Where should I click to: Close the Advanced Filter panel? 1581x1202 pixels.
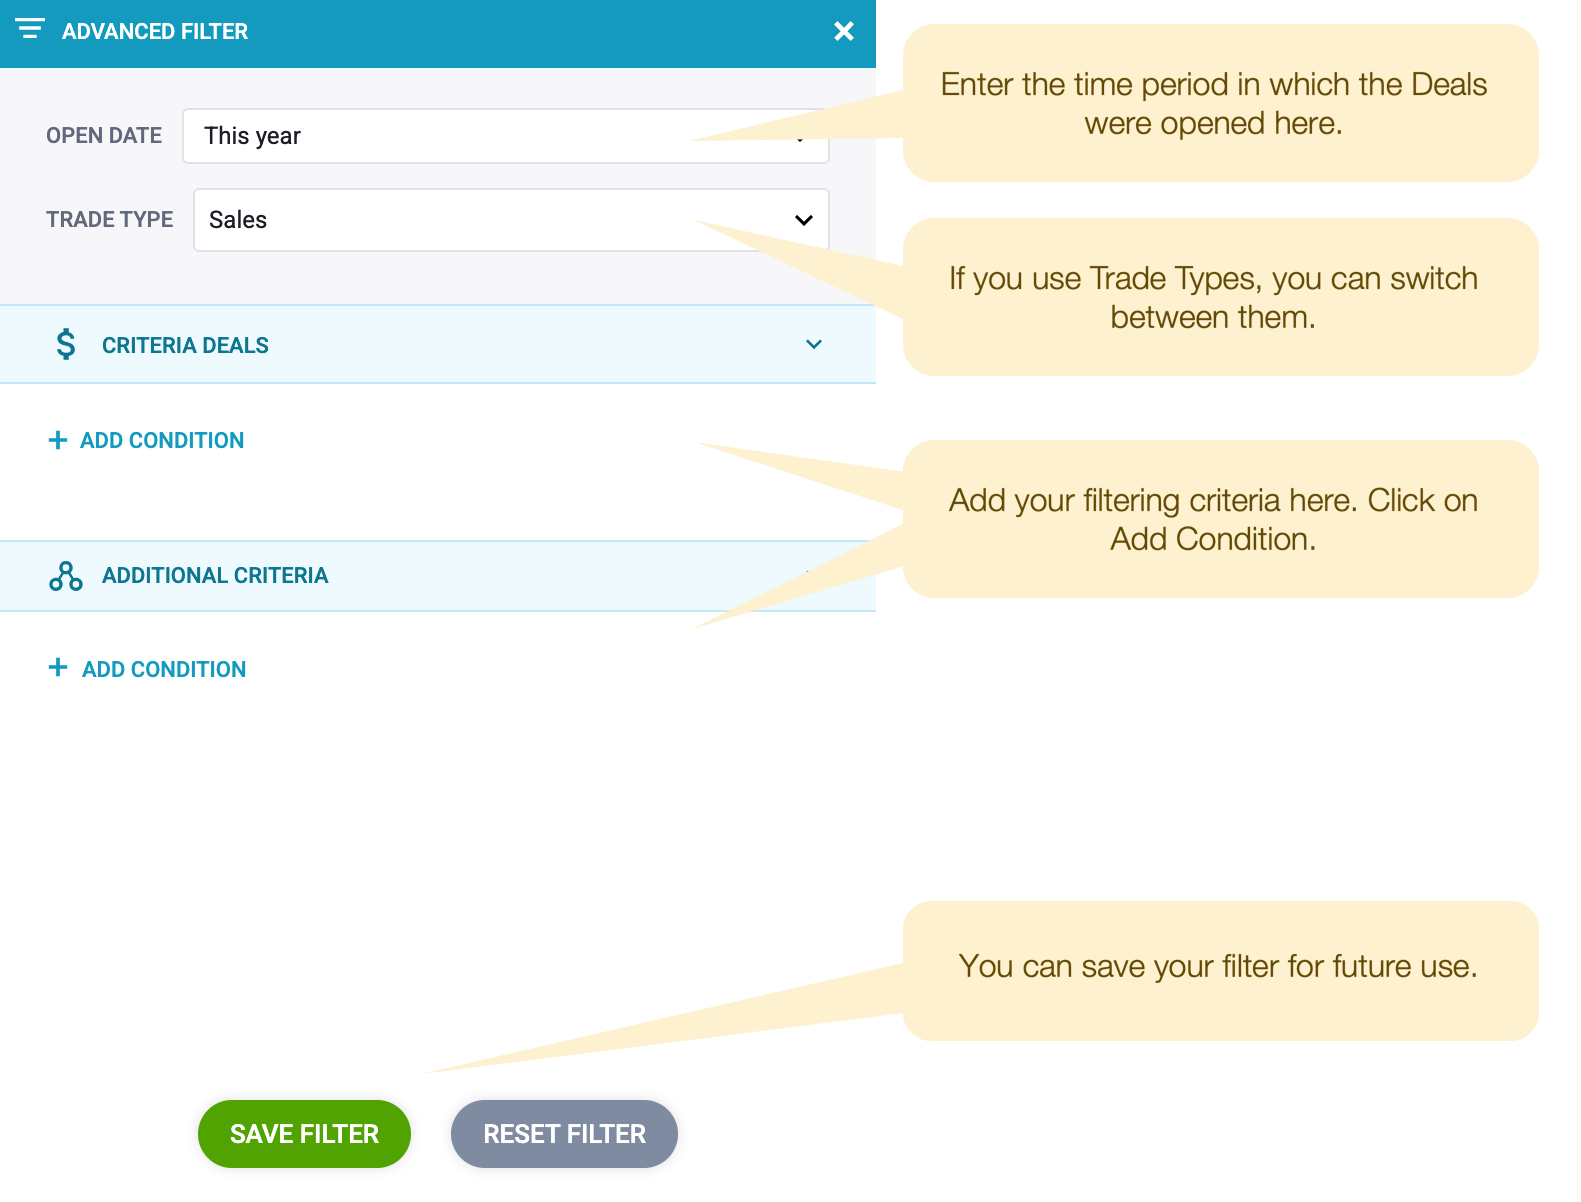click(x=844, y=31)
